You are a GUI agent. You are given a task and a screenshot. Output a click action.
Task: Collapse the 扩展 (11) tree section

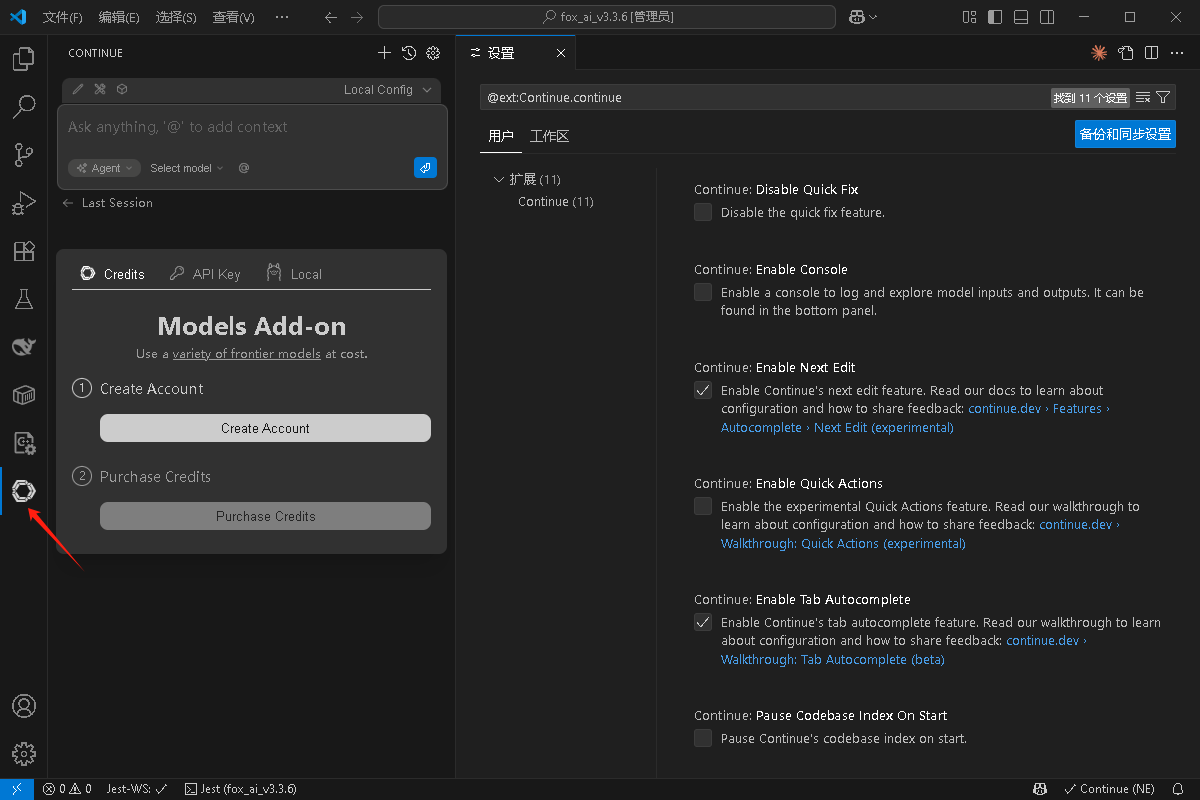[499, 179]
